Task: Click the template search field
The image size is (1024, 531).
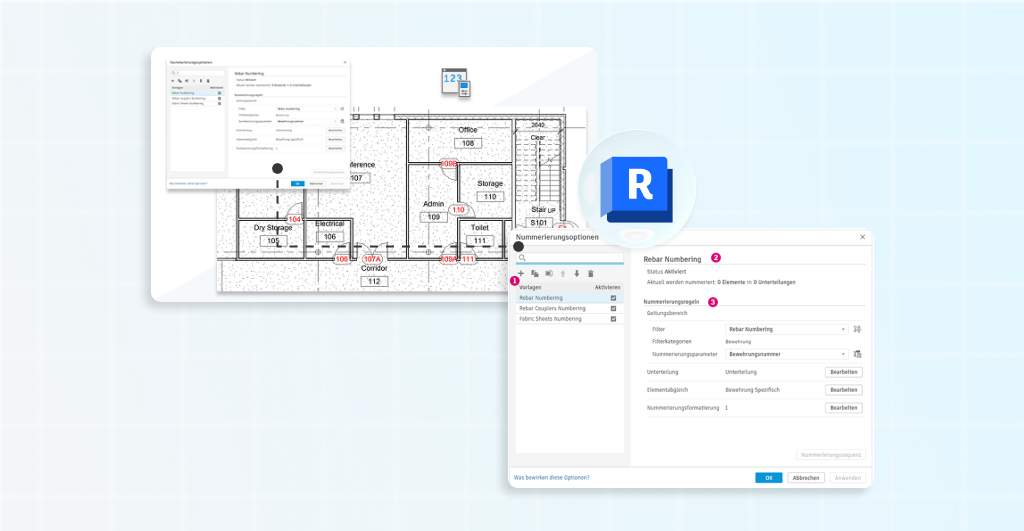Action: (x=570, y=259)
